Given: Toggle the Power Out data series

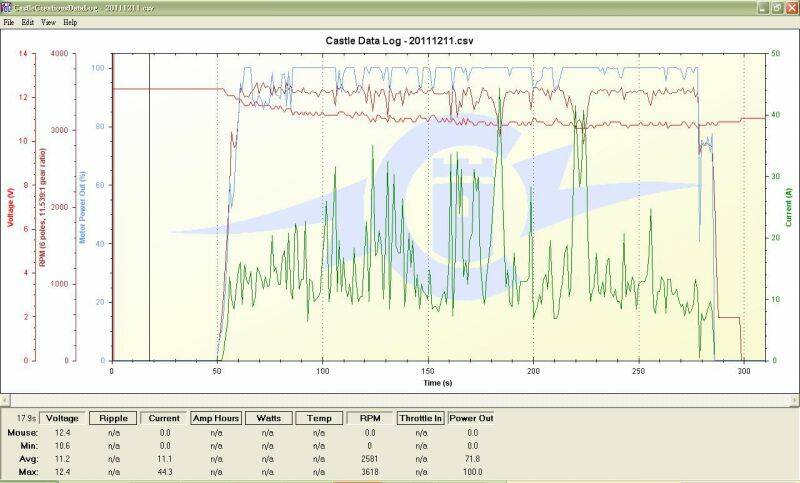Looking at the screenshot, I should coord(470,419).
